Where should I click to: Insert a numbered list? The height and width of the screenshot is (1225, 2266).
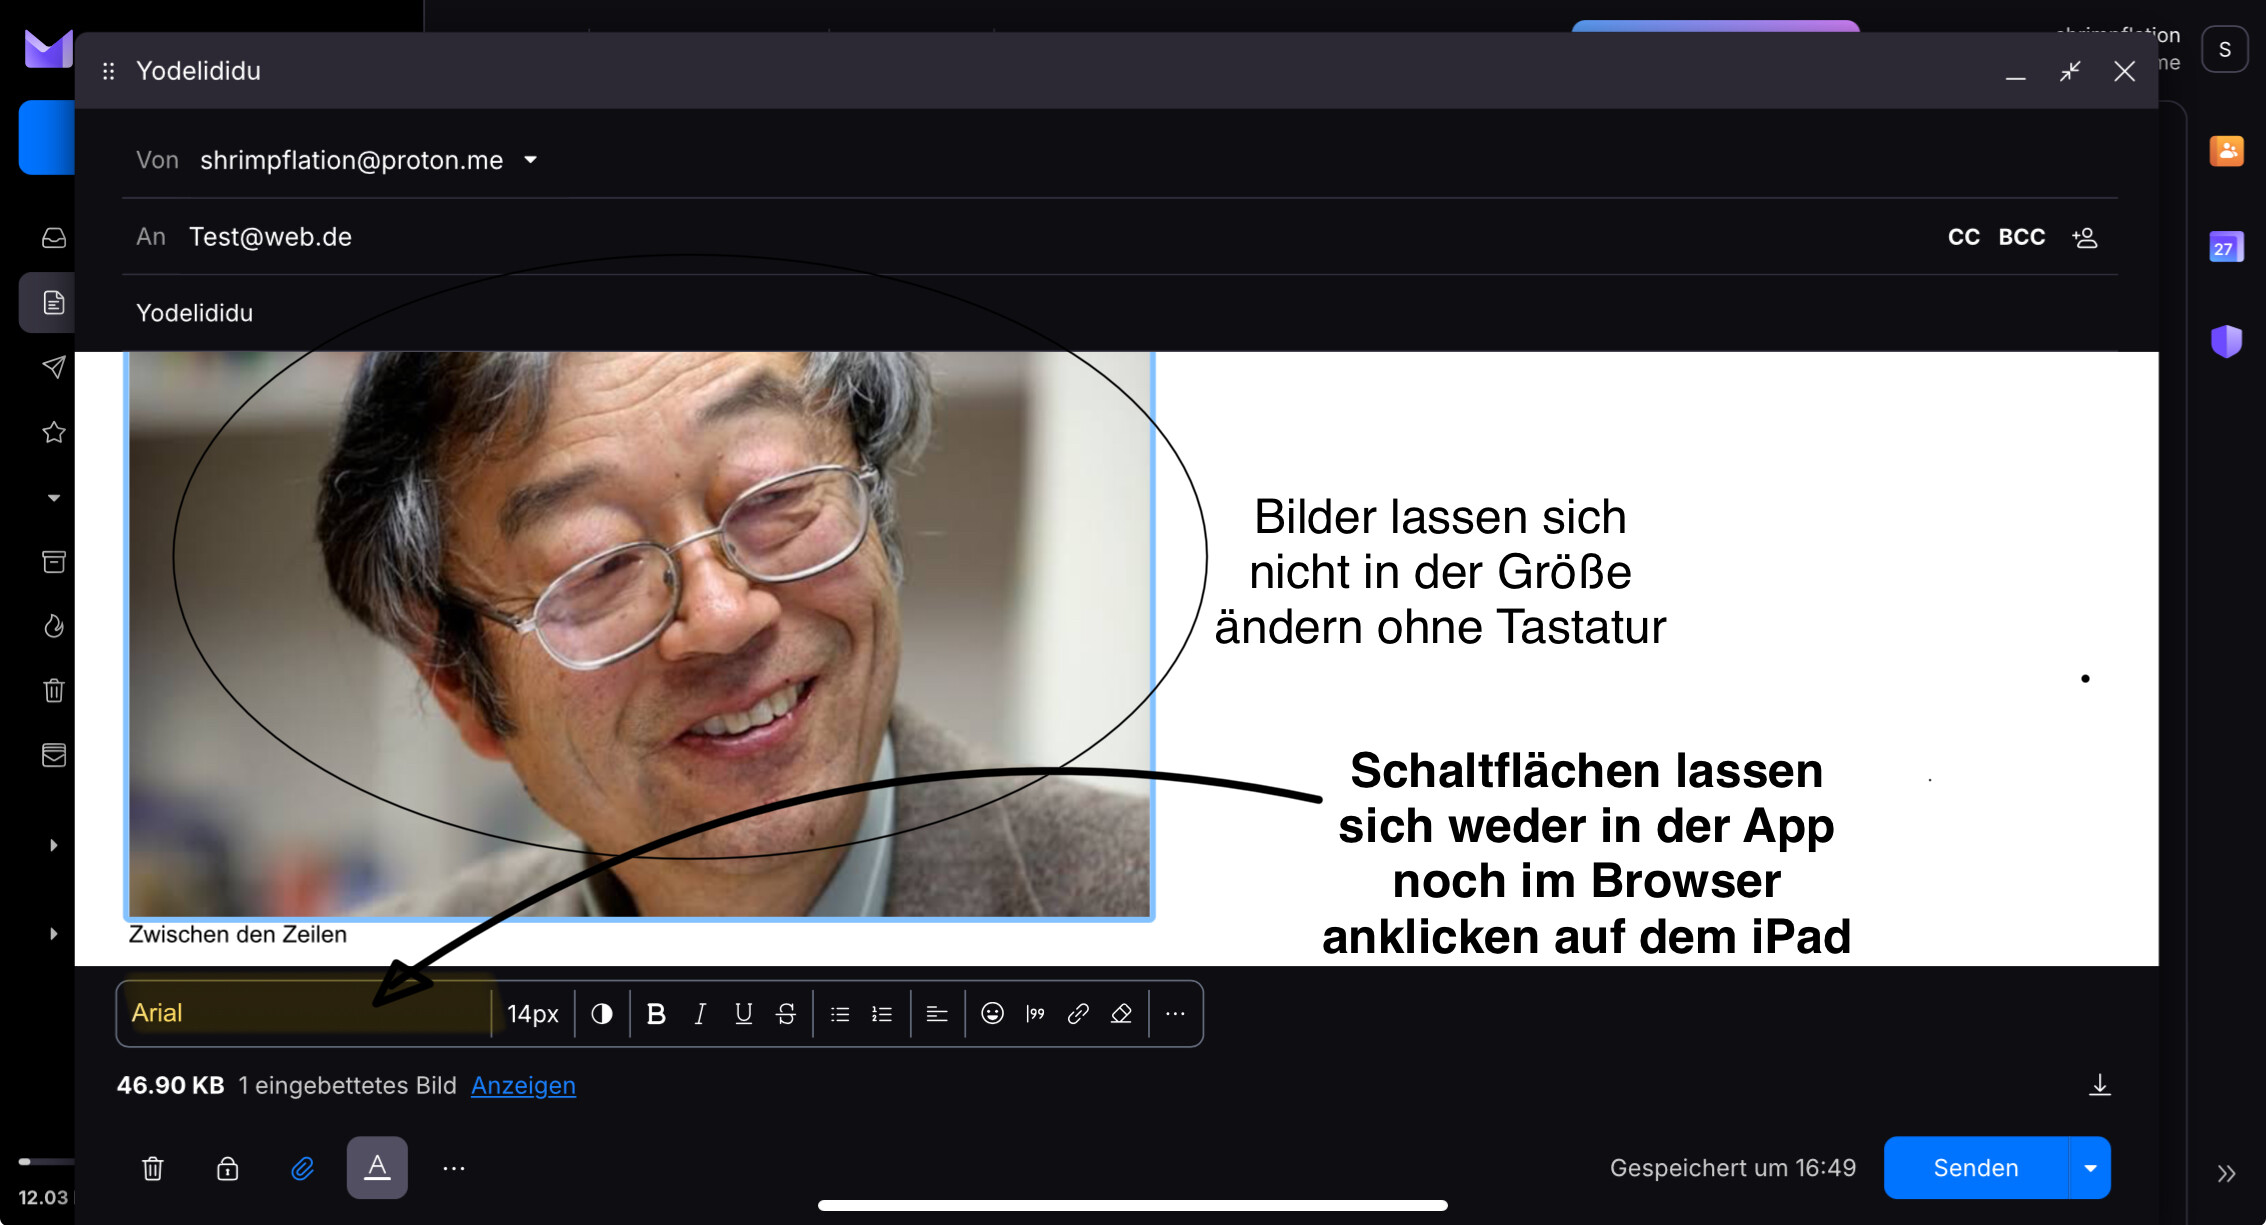tap(882, 1014)
